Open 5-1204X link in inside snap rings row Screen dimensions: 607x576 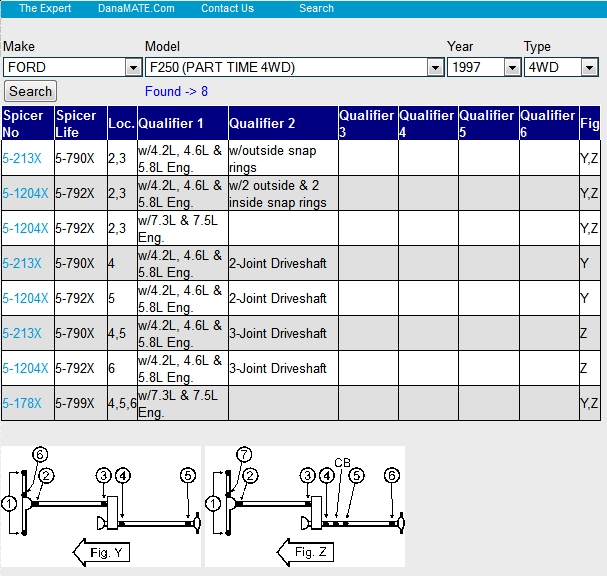(26, 193)
